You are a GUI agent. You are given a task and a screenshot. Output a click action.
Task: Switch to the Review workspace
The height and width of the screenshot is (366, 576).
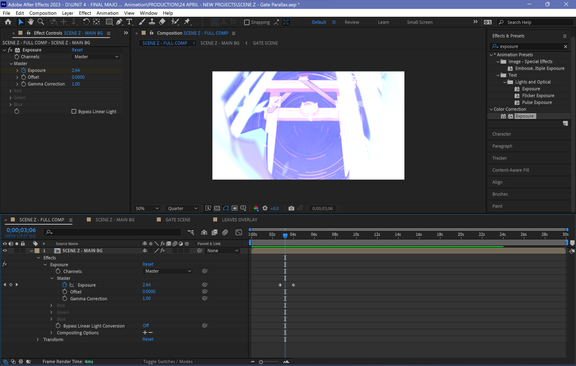tap(352, 22)
